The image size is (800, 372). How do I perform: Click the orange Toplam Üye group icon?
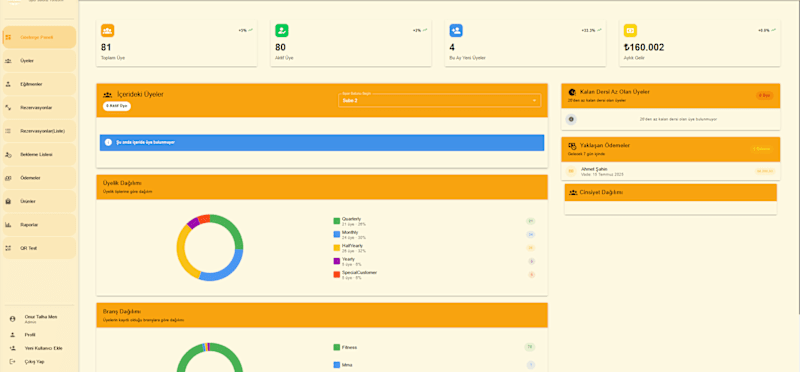coord(107,31)
